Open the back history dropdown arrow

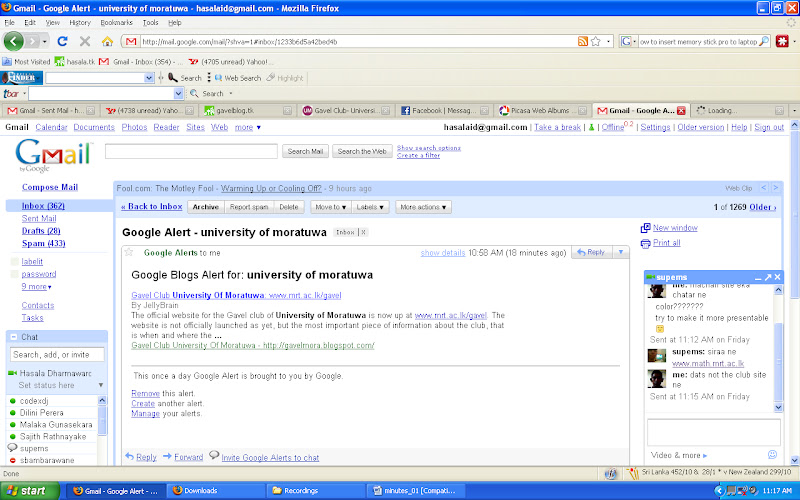click(x=45, y=41)
